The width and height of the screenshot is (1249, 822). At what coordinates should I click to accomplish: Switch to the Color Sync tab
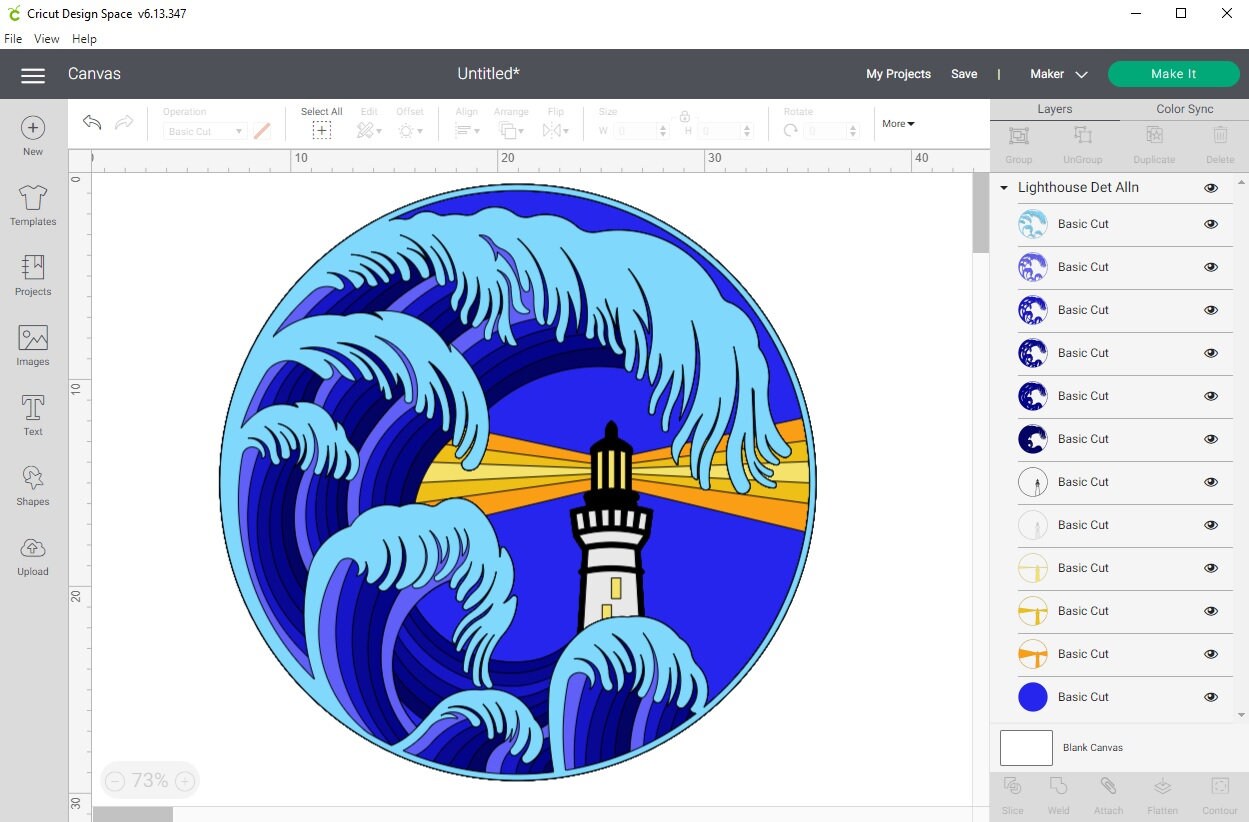1185,109
